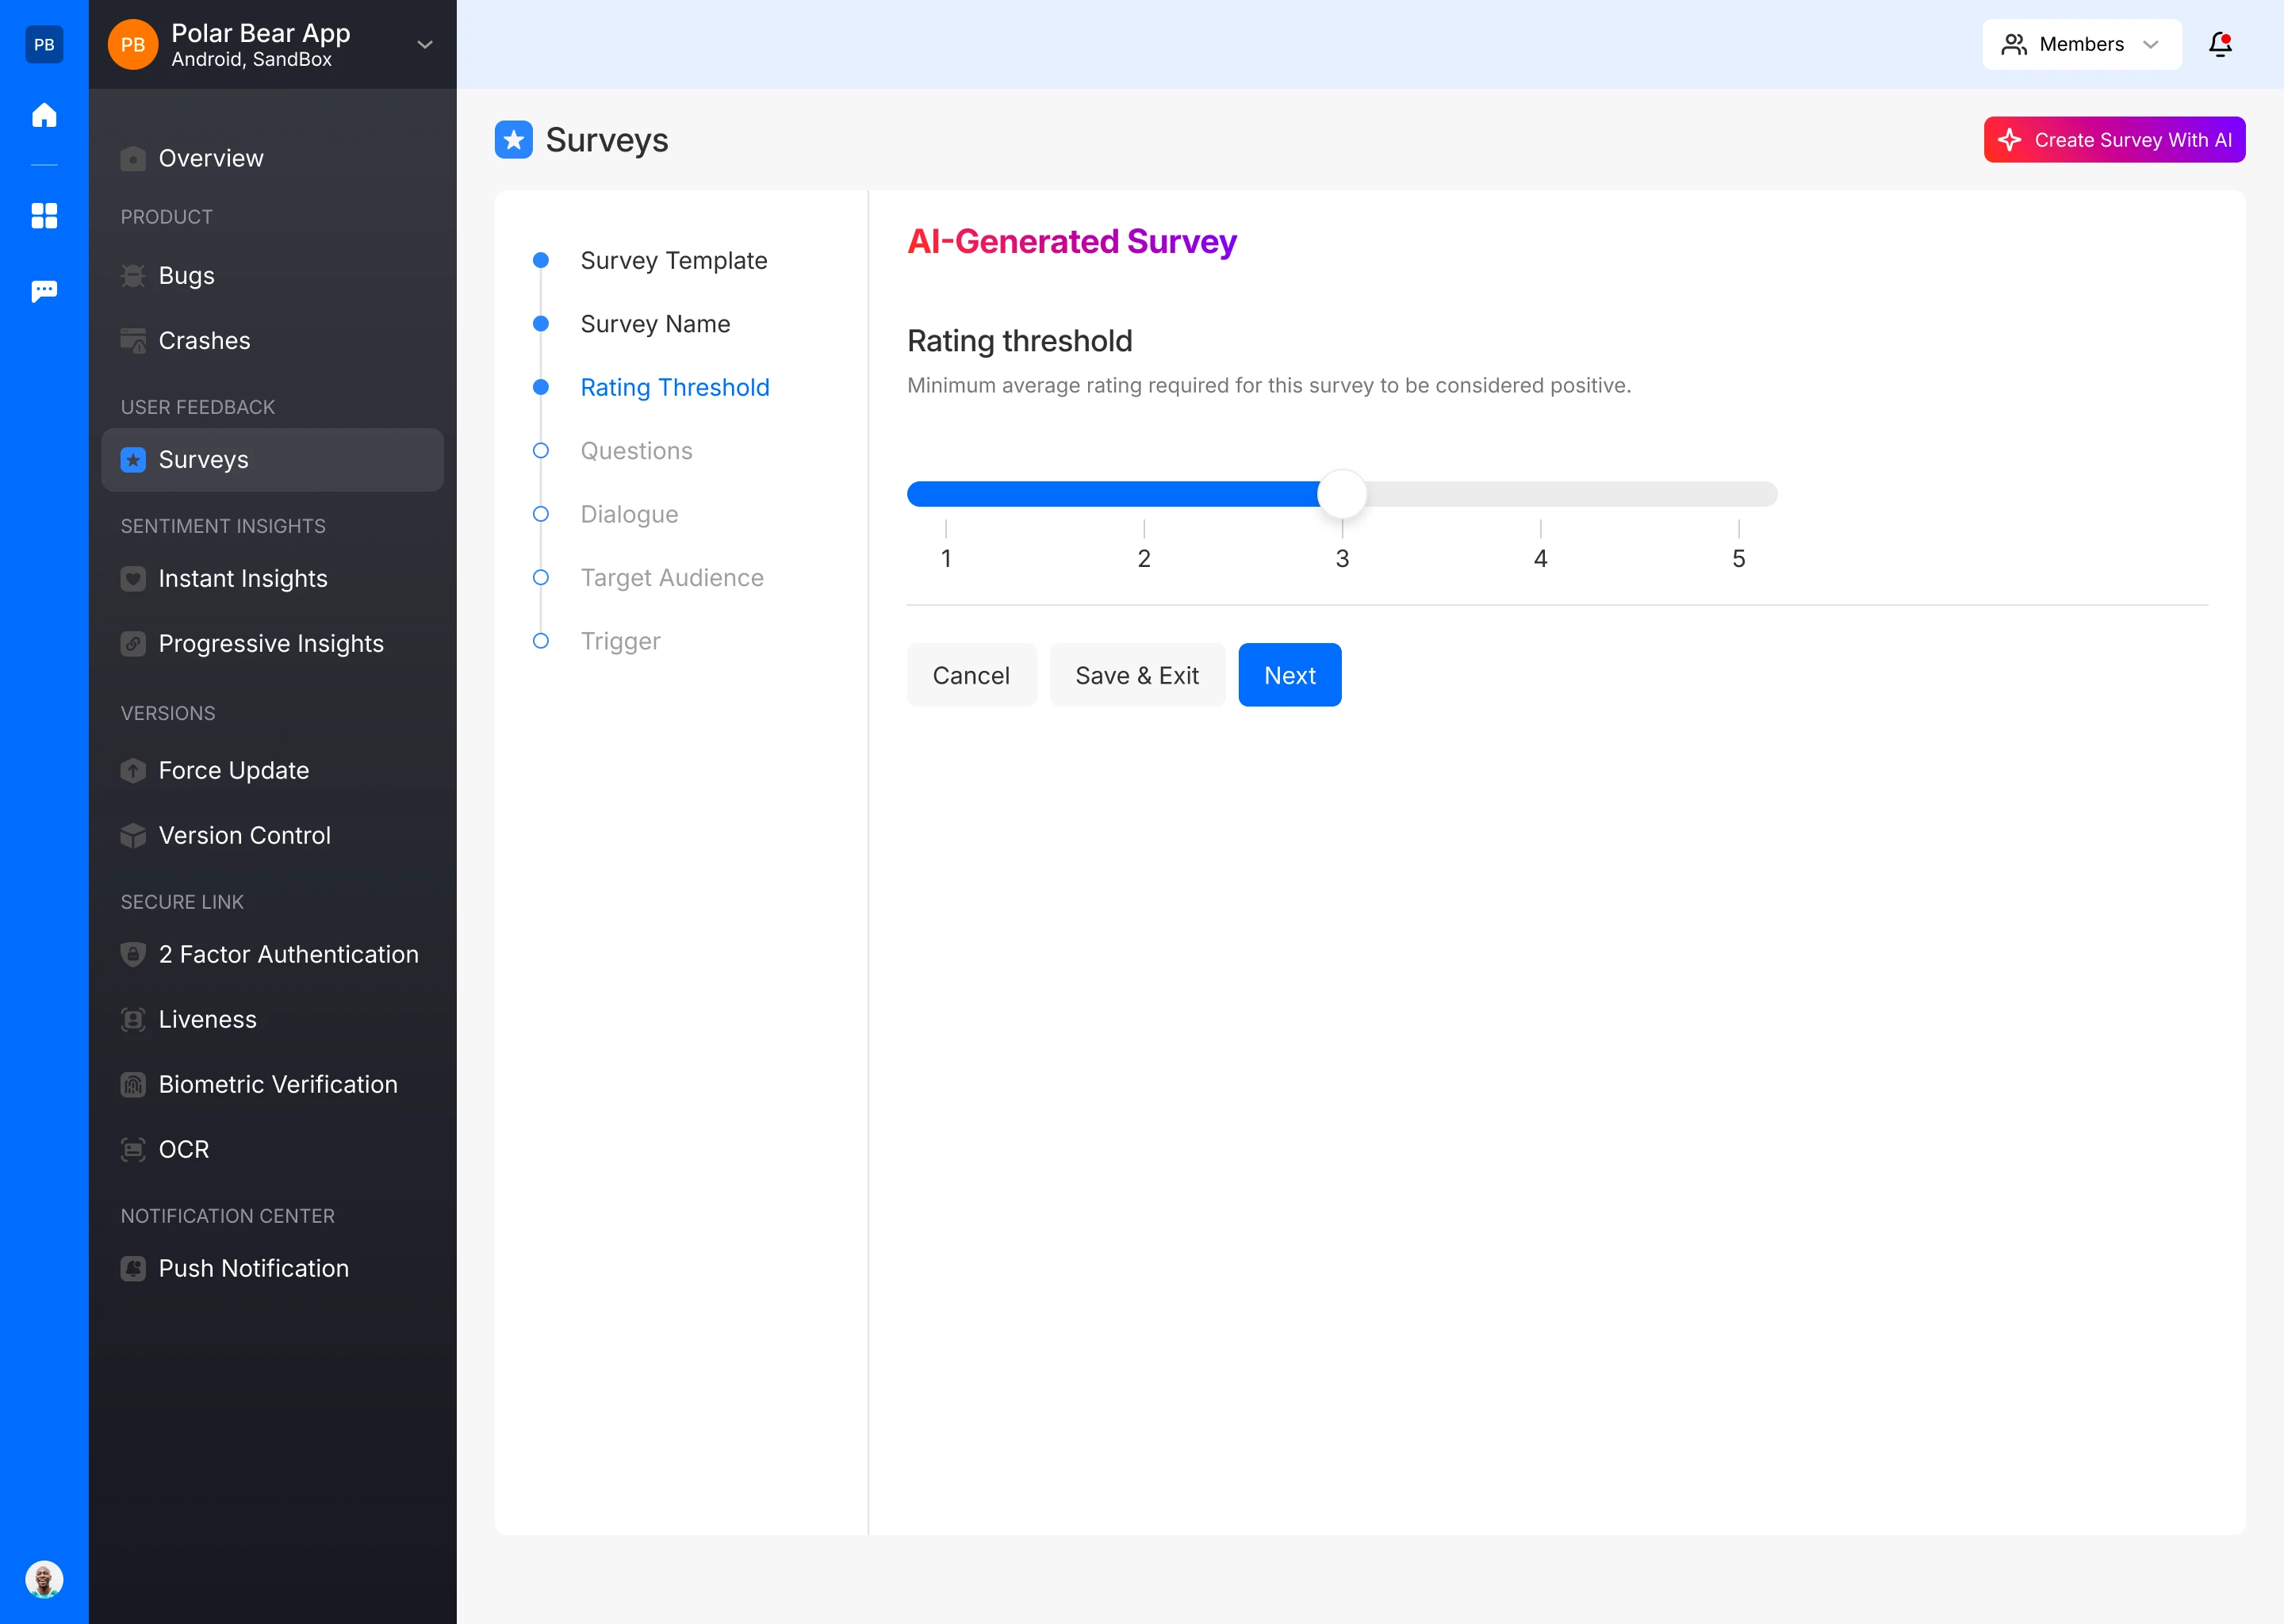Click the Next button
This screenshot has height=1624, width=2284.
(x=1289, y=675)
